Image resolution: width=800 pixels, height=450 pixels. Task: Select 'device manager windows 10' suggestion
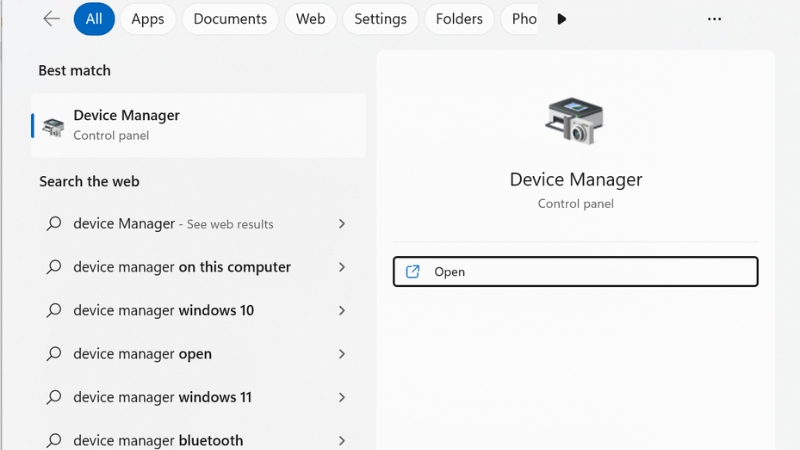pos(196,310)
